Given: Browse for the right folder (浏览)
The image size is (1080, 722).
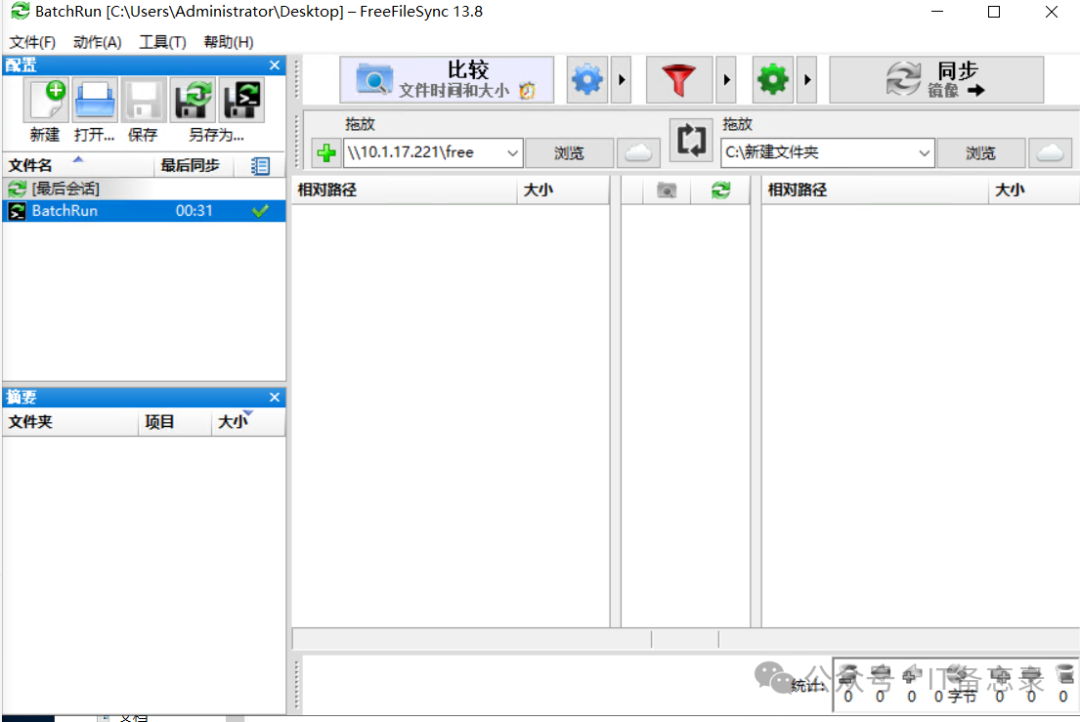Looking at the screenshot, I should (x=980, y=153).
